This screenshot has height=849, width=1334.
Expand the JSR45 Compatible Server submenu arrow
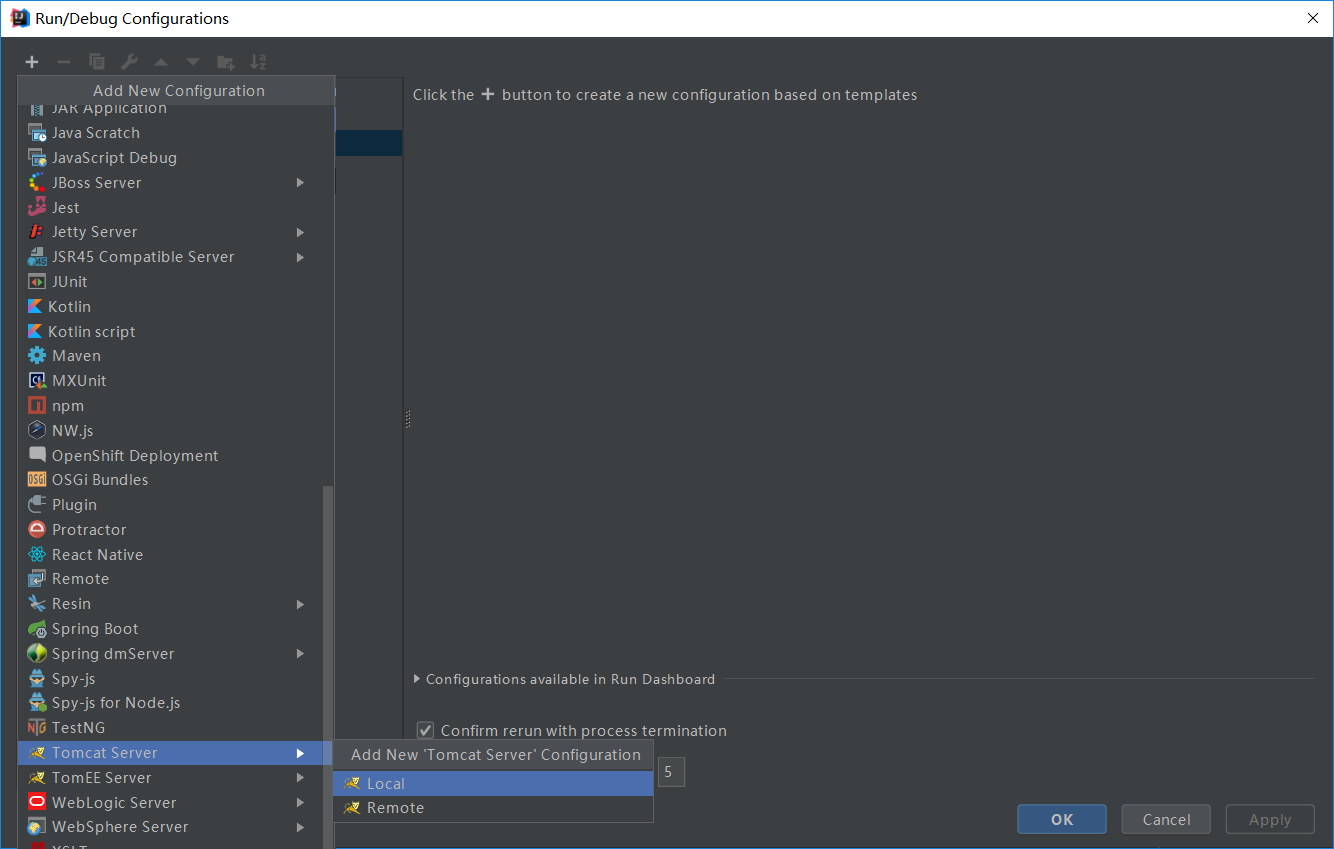300,257
